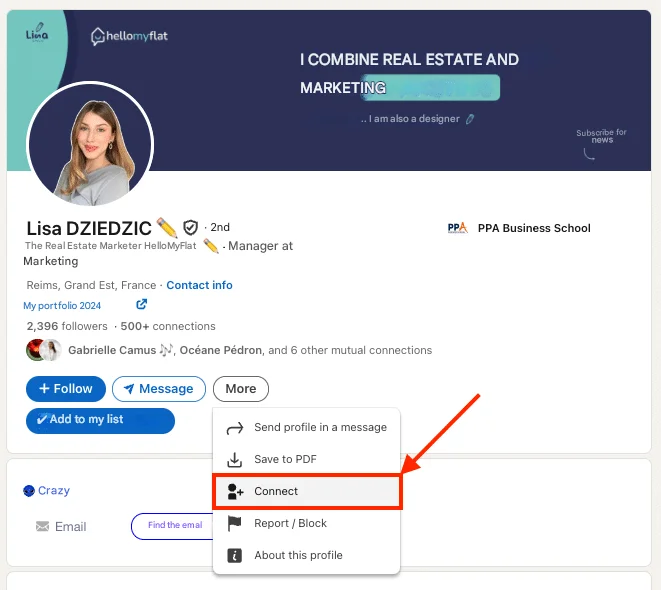The height and width of the screenshot is (590, 661).
Task: Select Report / Block menu entry
Action: pyautogui.click(x=306, y=523)
